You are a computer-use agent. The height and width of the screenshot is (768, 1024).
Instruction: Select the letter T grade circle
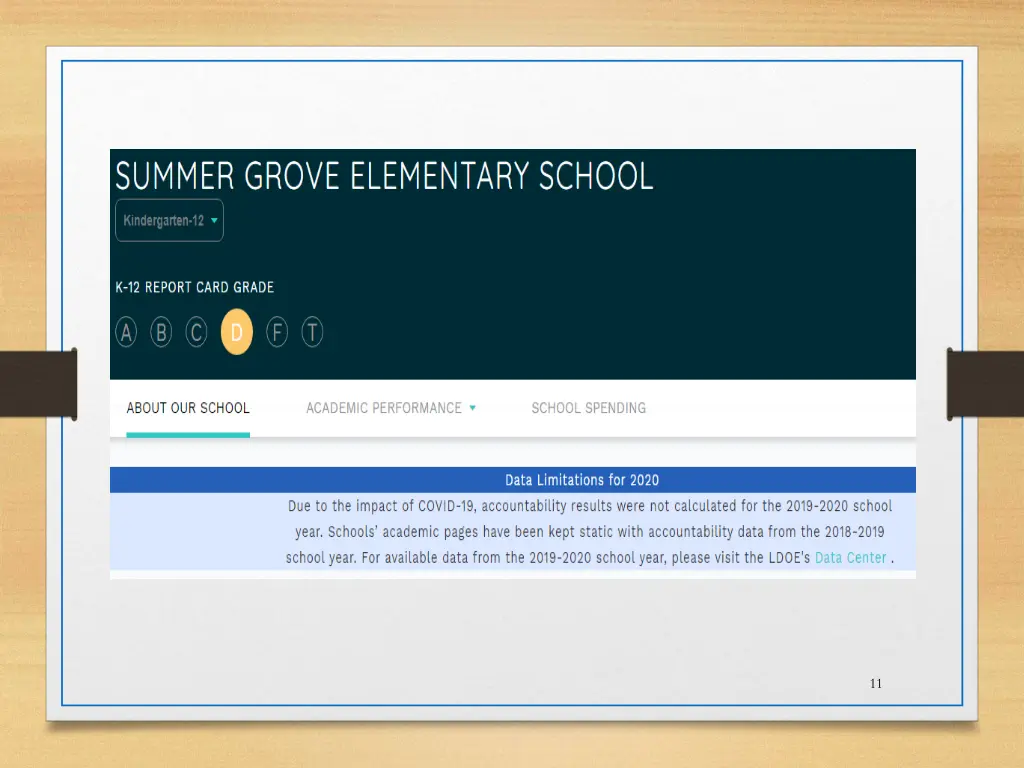click(x=312, y=332)
